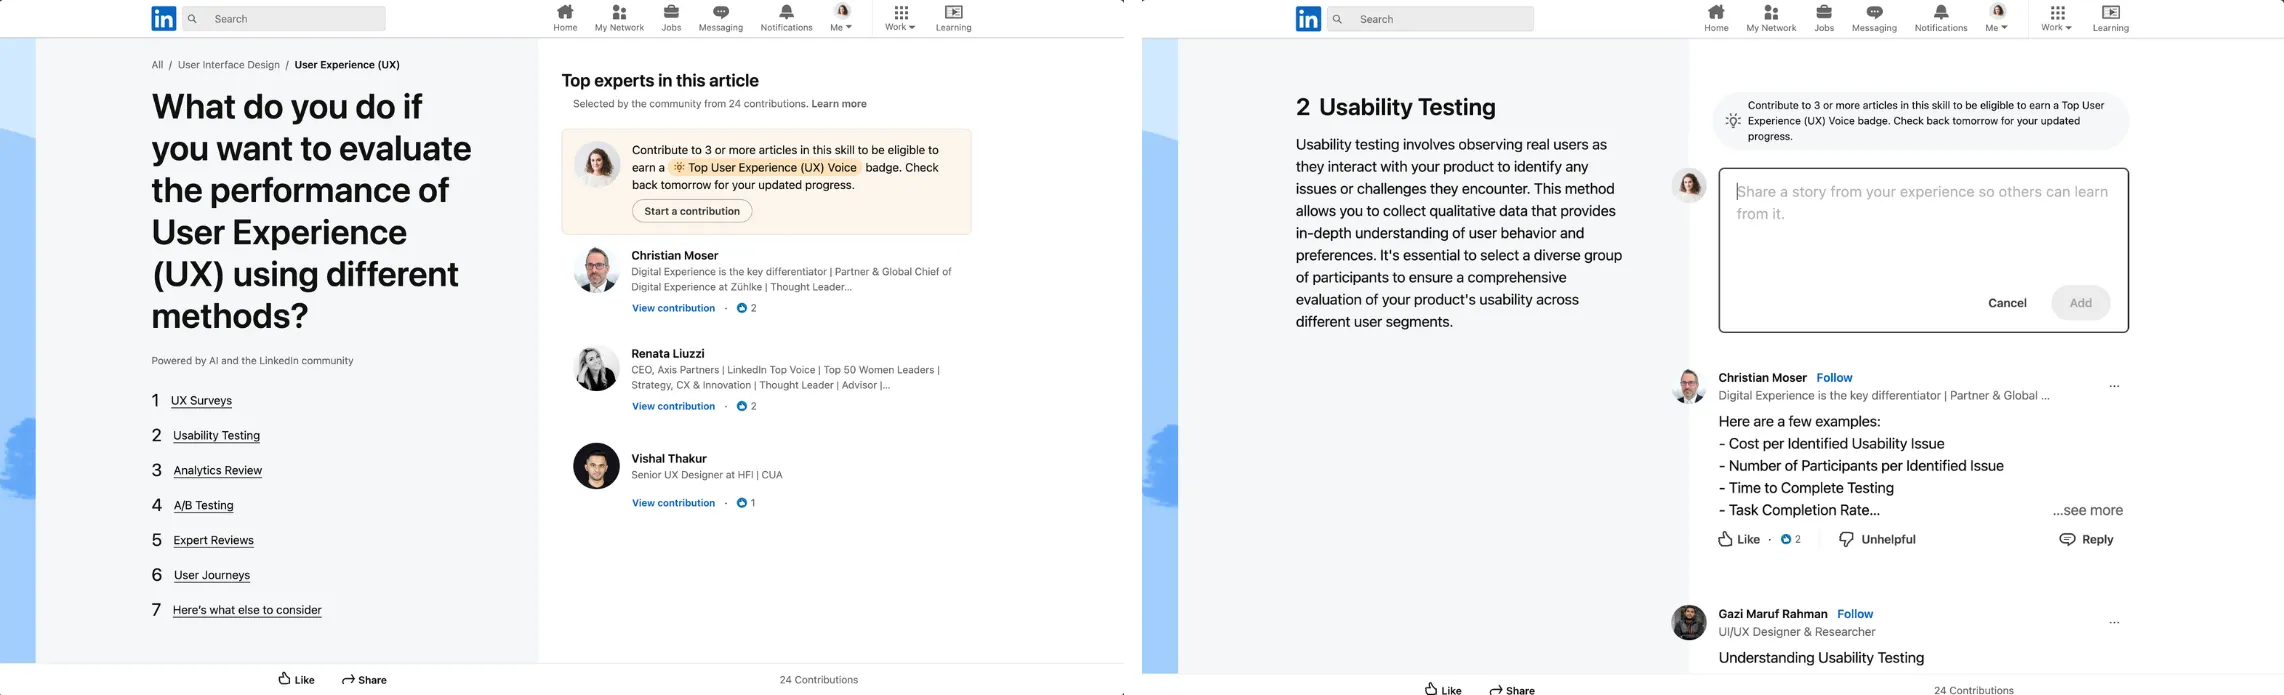Open Jobs in left screenshot navbar

(x=671, y=18)
